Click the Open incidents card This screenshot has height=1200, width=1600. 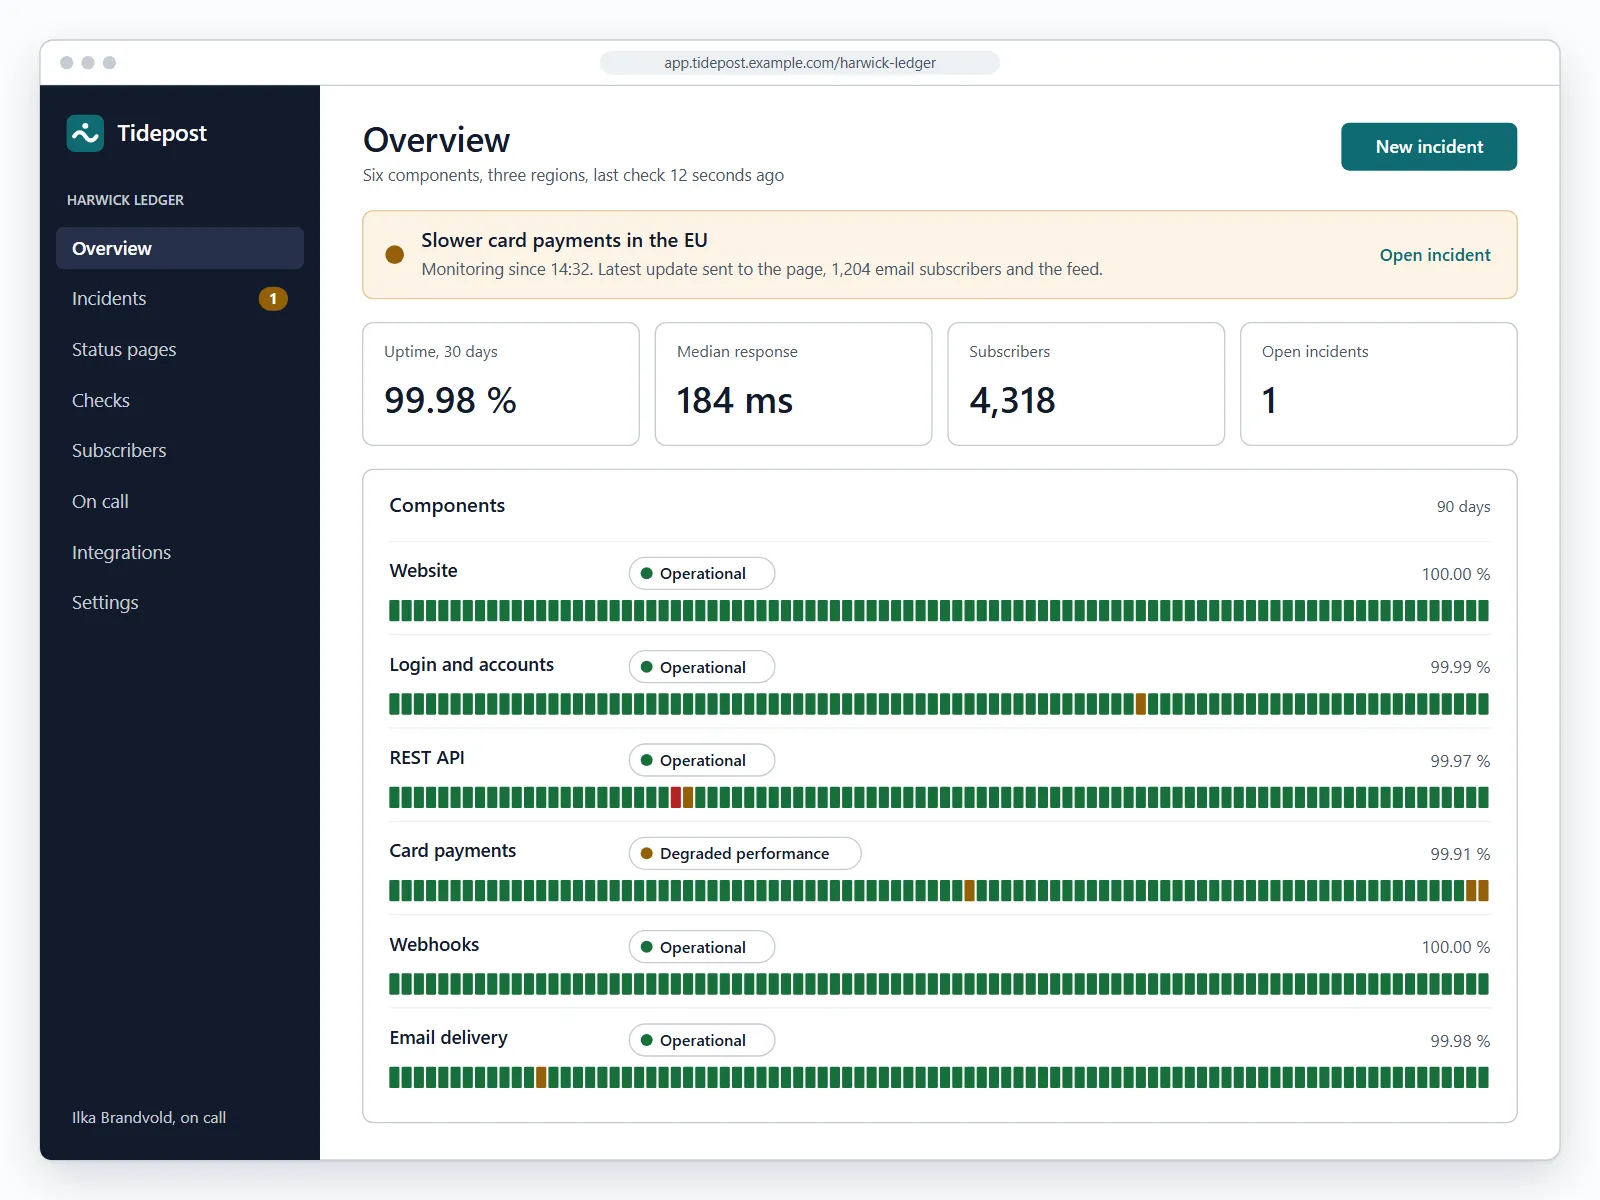[x=1379, y=384]
